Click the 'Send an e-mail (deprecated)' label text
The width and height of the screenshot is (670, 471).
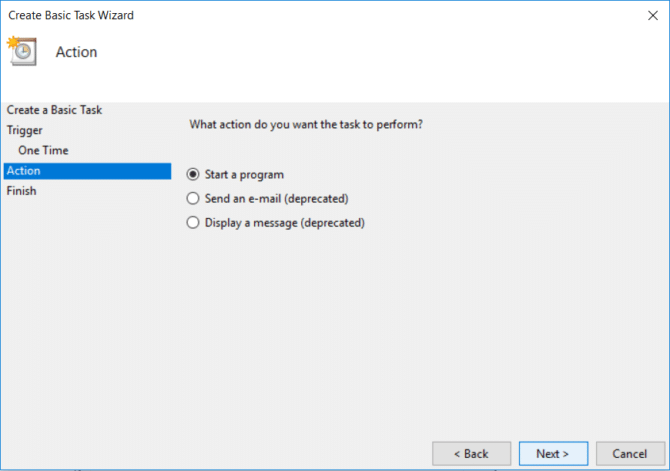276,198
